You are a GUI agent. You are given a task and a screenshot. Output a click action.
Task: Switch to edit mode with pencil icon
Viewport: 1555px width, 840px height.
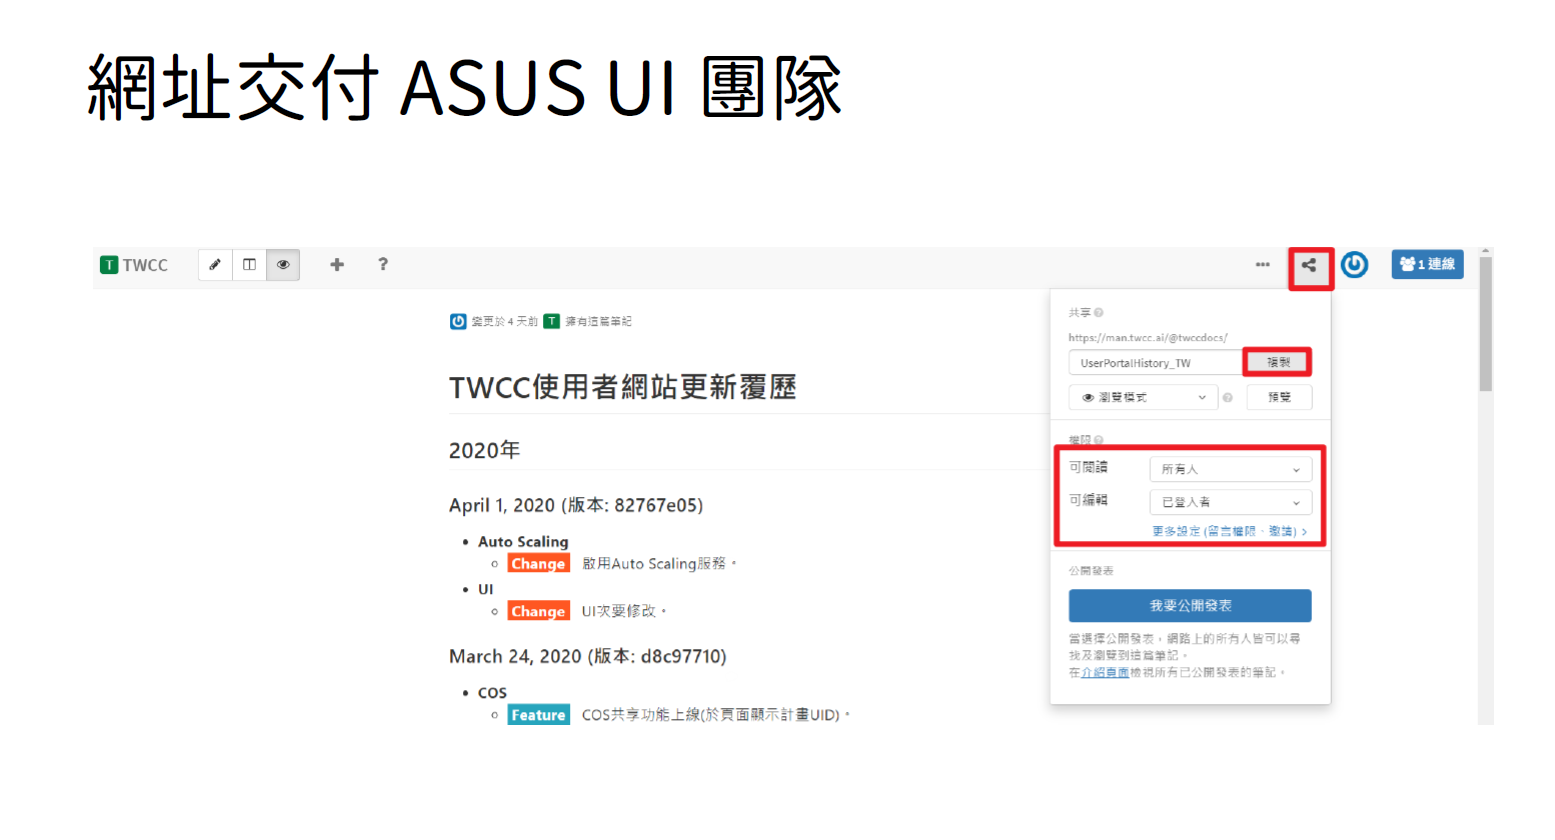[215, 265]
